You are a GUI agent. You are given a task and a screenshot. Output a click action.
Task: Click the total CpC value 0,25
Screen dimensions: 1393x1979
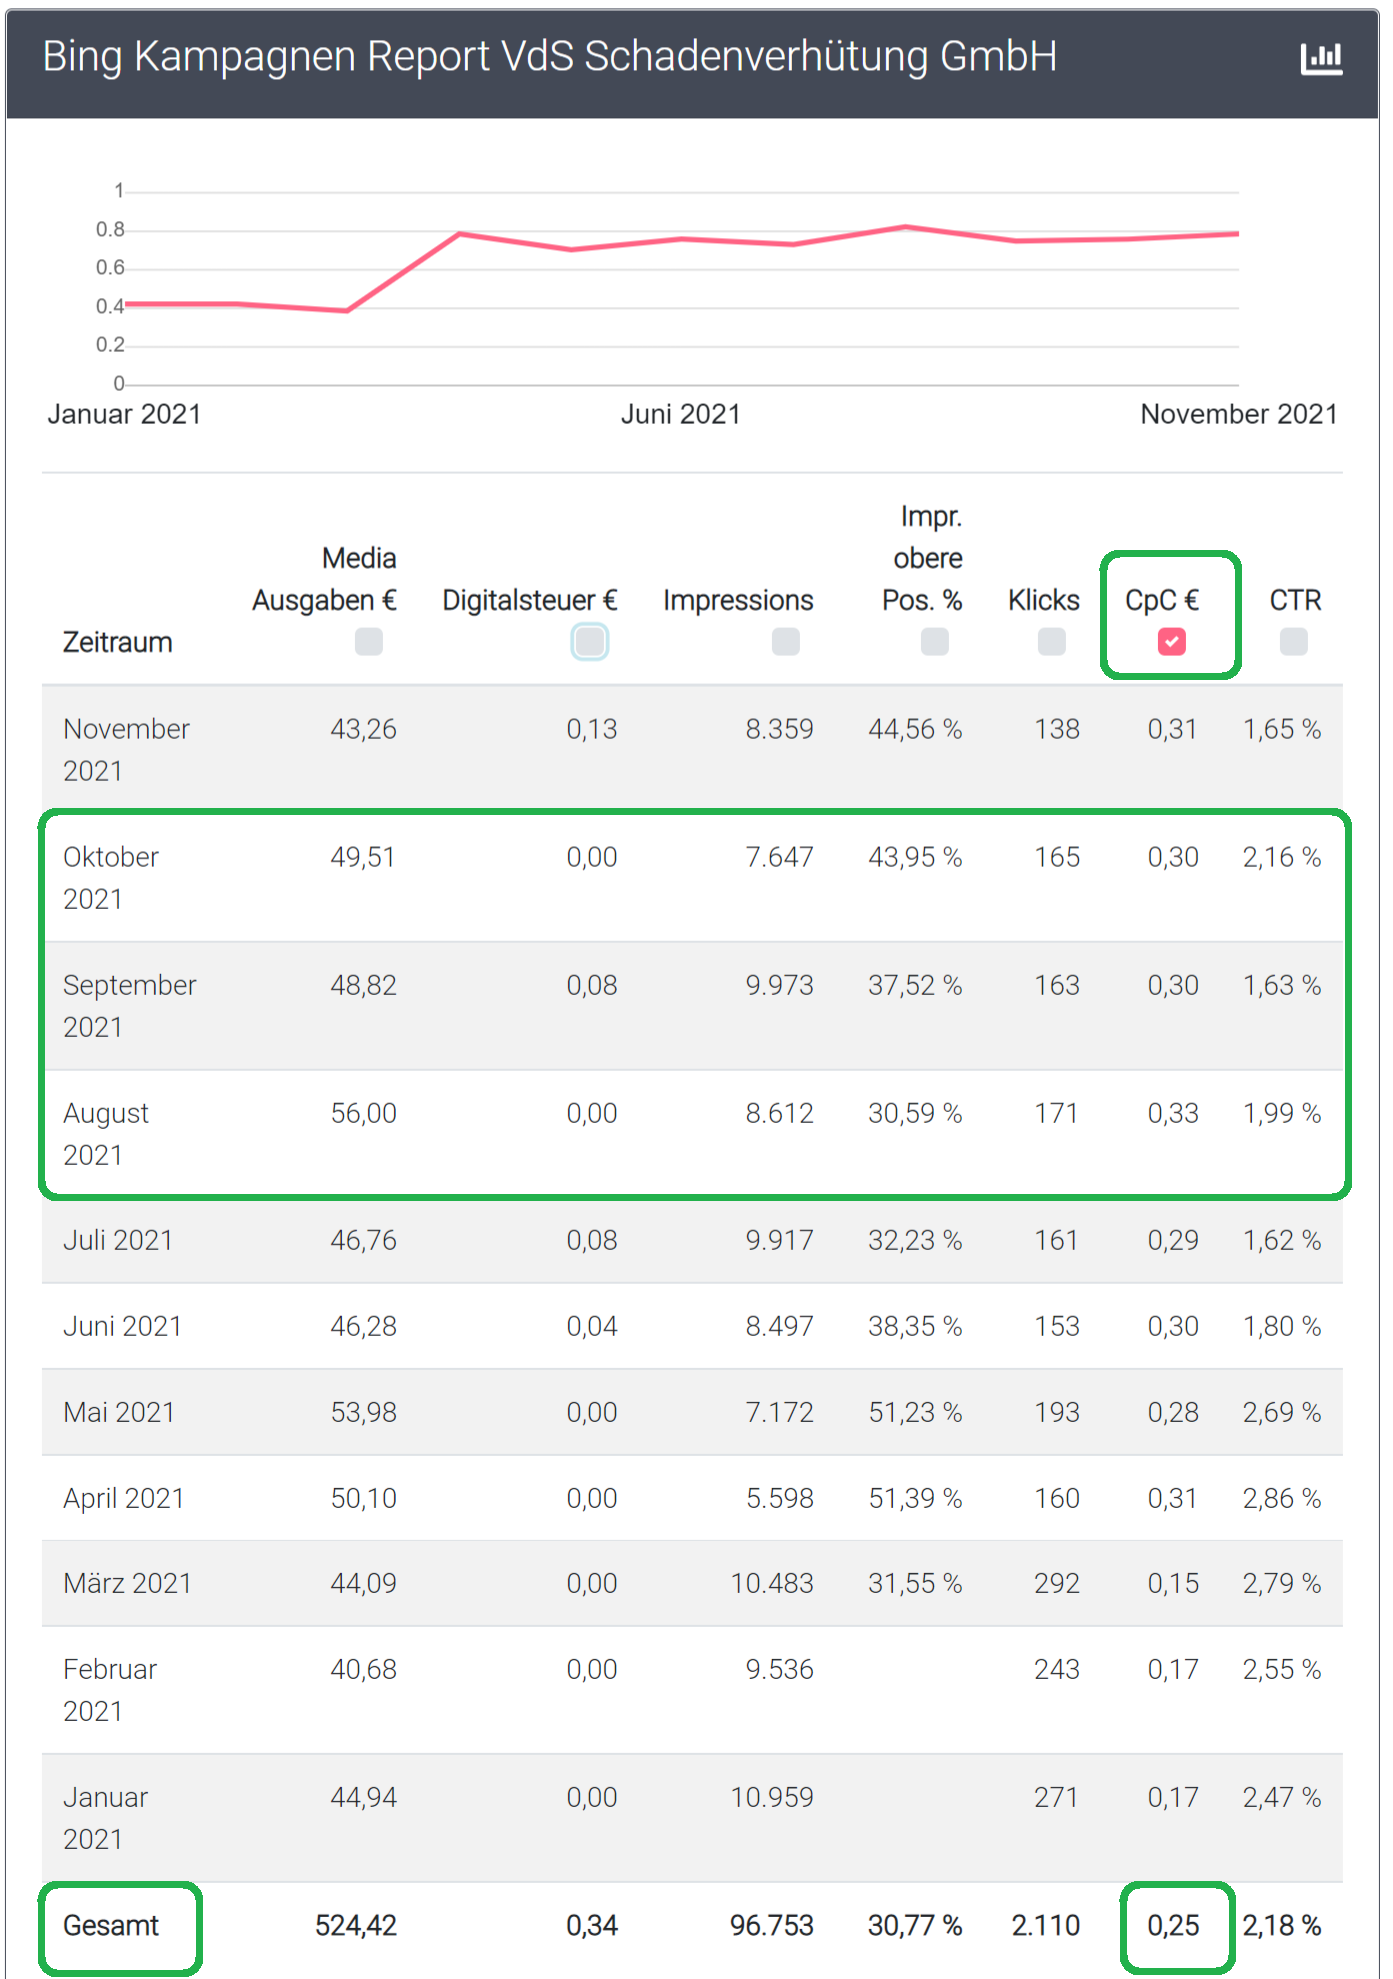click(x=1173, y=1925)
